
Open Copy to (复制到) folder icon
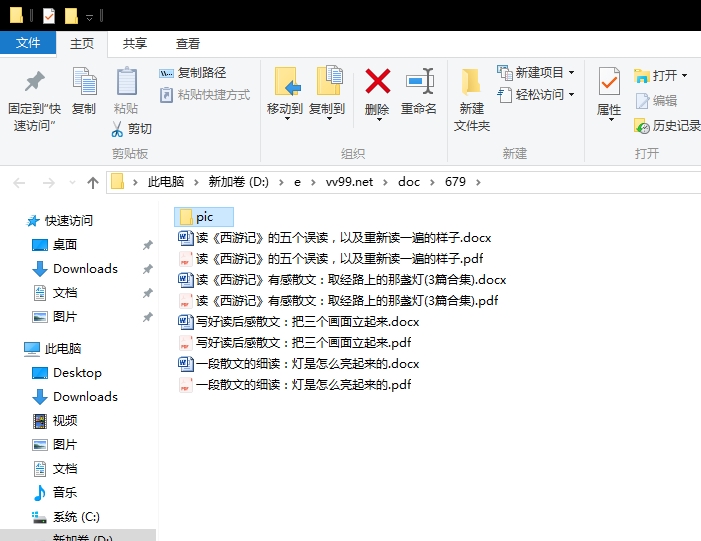point(329,80)
